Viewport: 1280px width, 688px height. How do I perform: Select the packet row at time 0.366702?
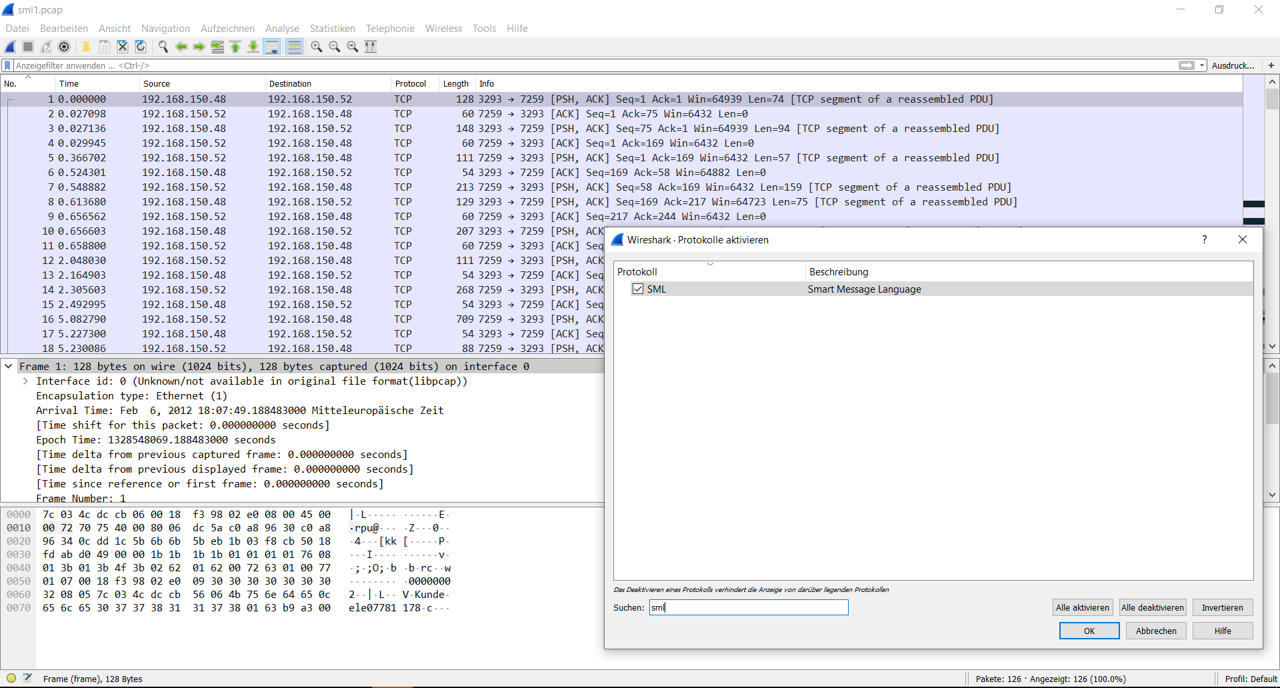click(x=621, y=157)
